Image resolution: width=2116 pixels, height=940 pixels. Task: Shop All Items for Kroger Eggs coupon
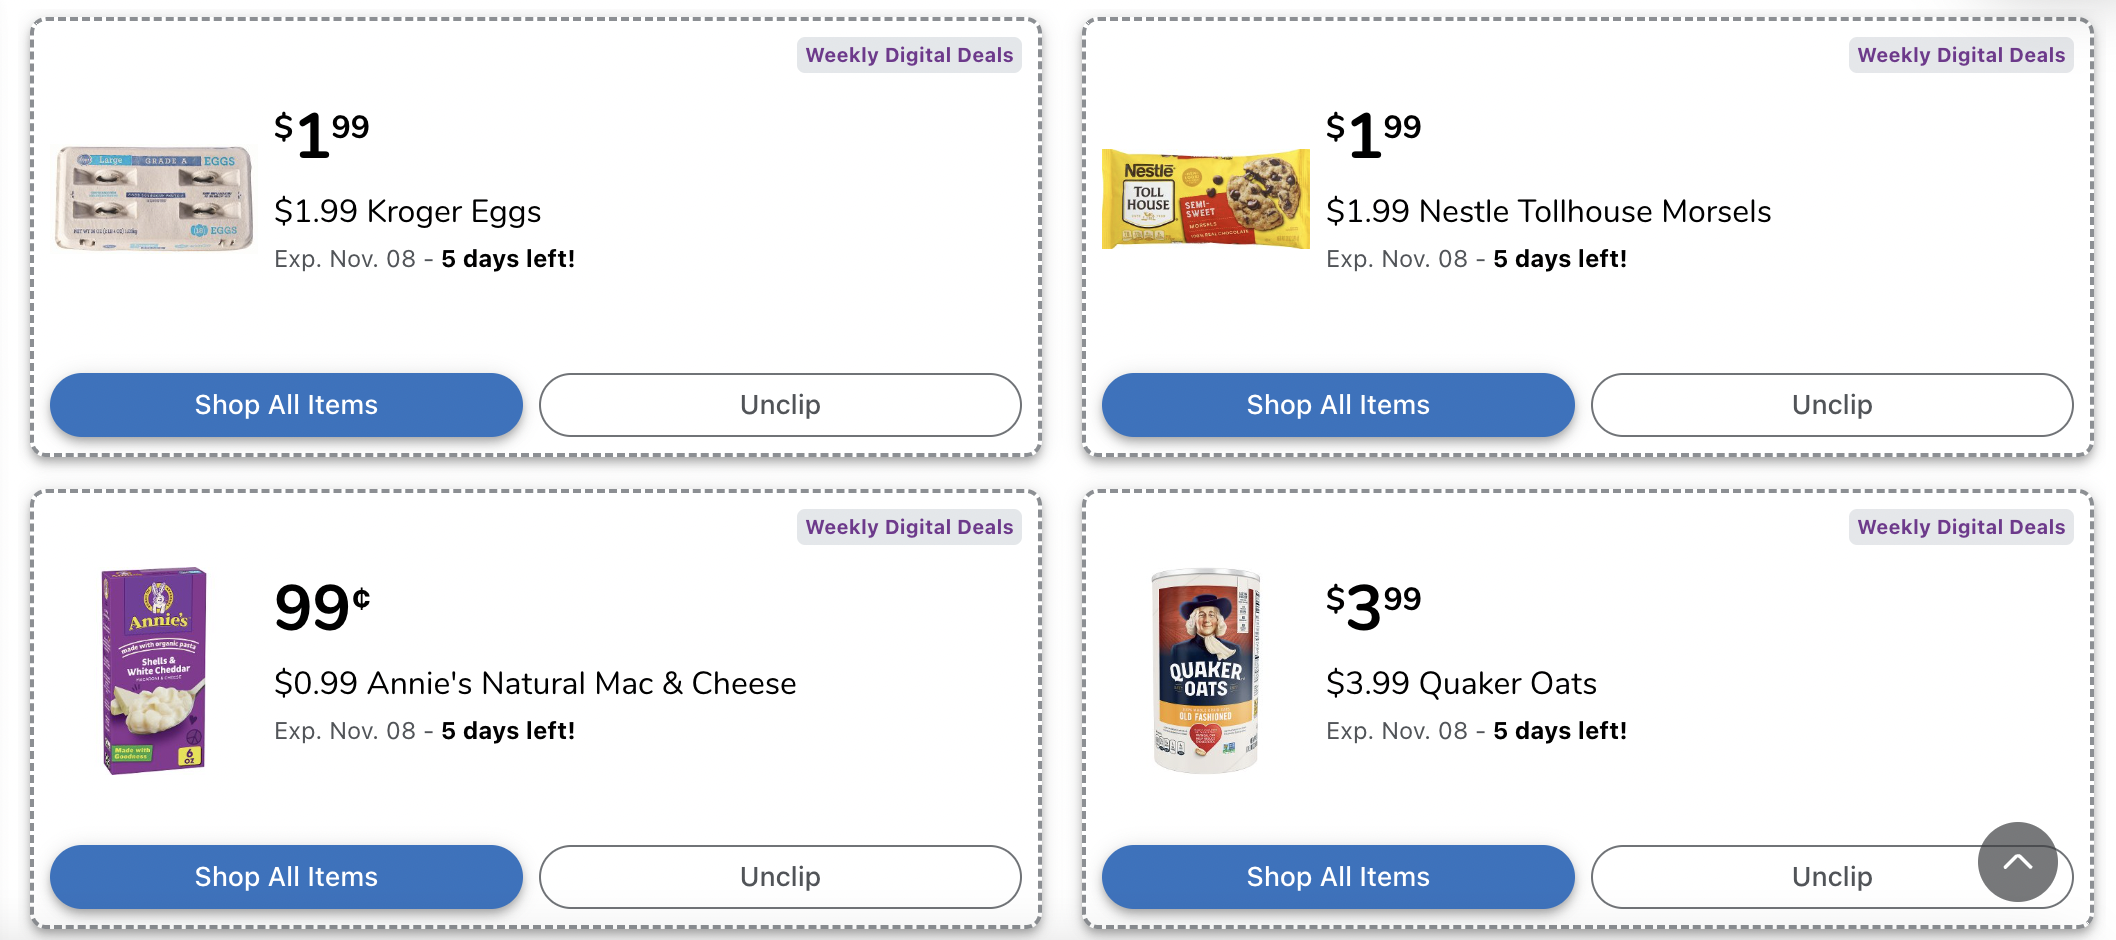285,405
